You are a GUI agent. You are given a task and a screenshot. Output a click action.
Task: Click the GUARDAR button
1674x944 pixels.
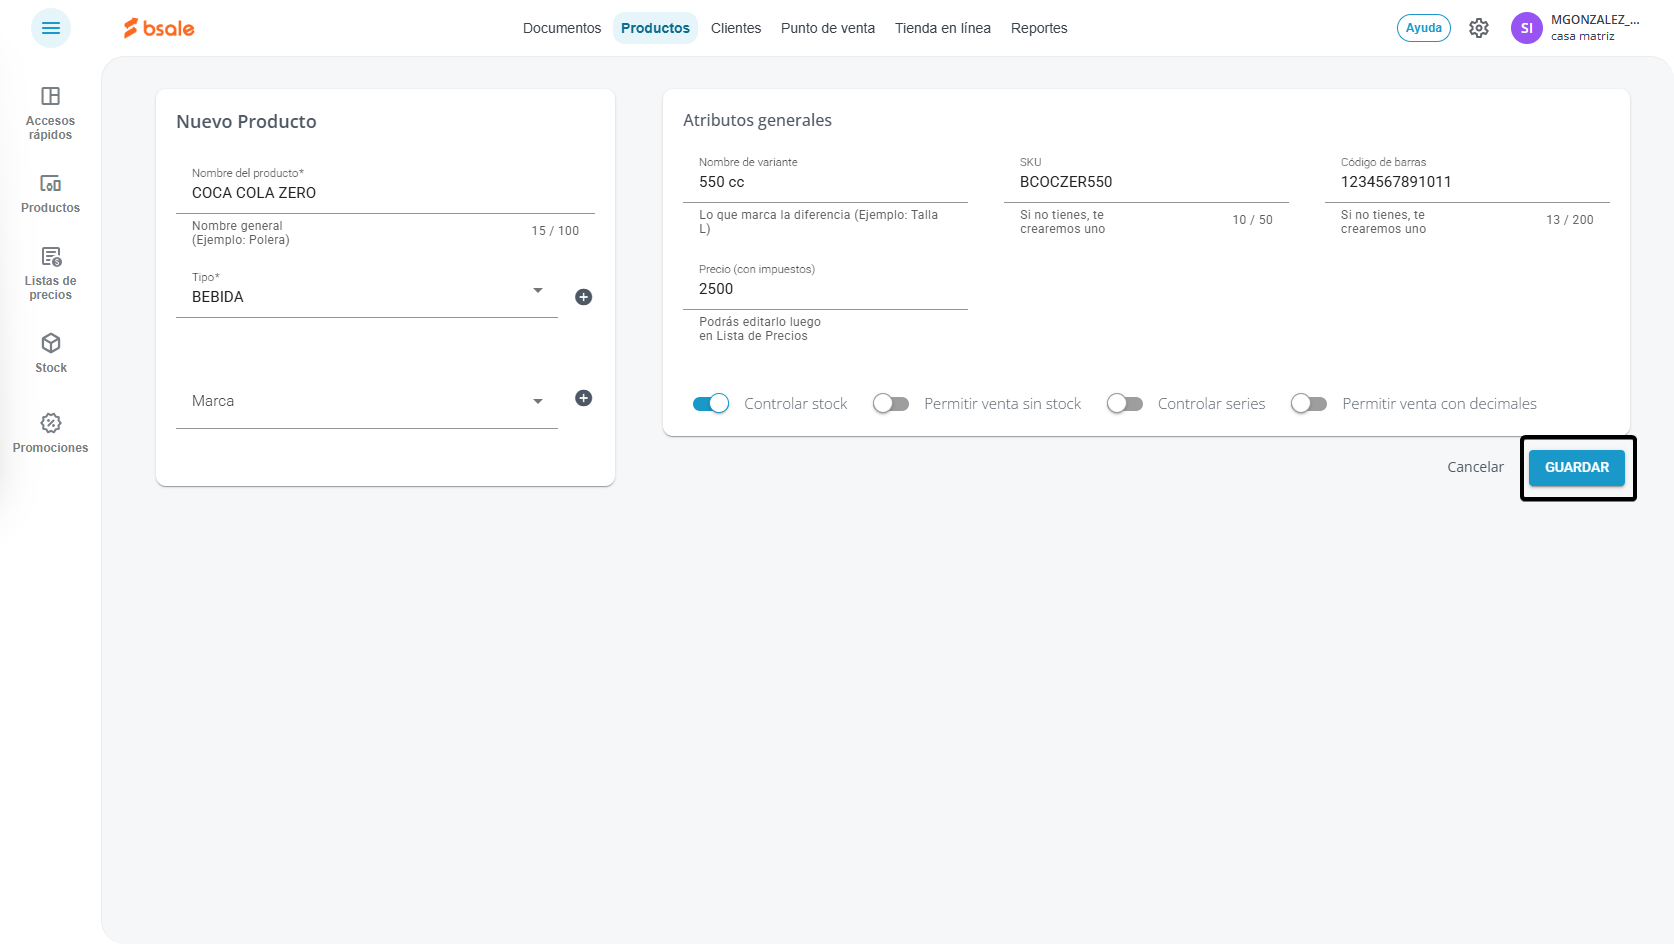pyautogui.click(x=1577, y=467)
